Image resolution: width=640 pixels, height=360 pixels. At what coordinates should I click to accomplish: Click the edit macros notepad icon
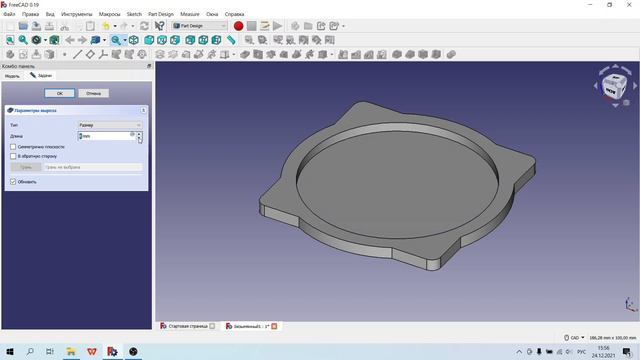point(264,26)
